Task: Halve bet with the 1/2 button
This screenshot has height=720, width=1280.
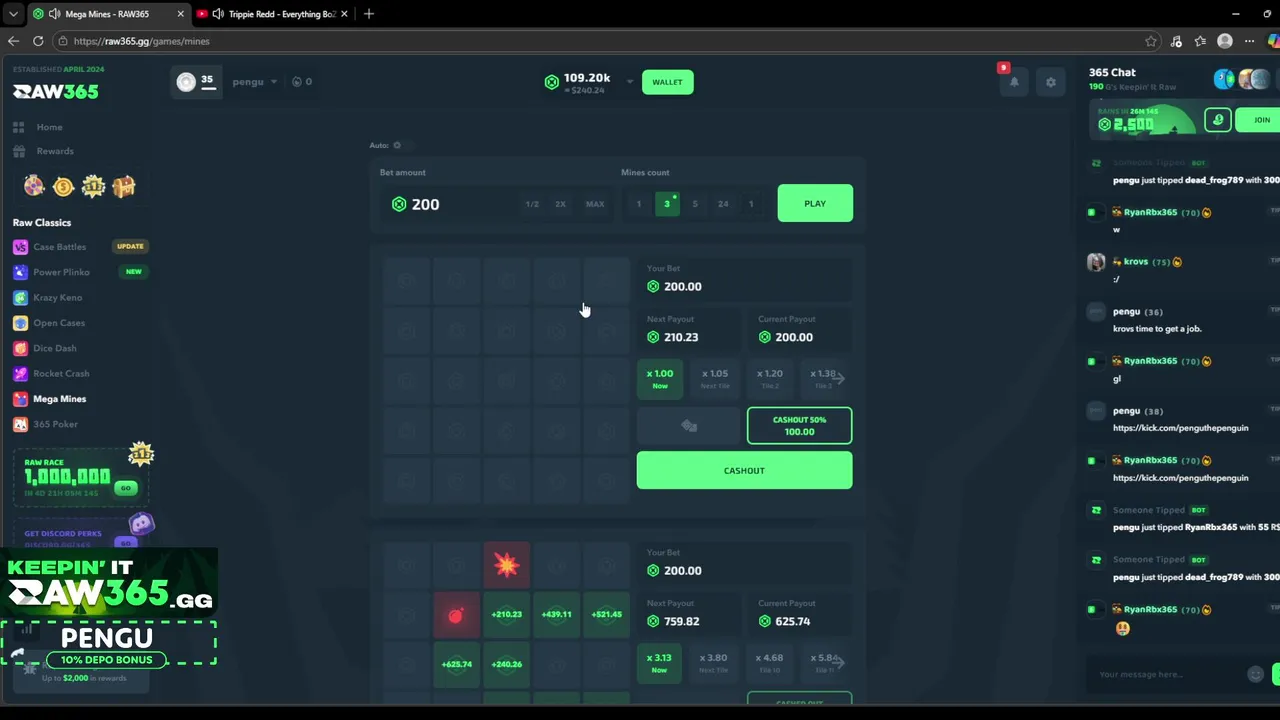Action: pyautogui.click(x=532, y=204)
